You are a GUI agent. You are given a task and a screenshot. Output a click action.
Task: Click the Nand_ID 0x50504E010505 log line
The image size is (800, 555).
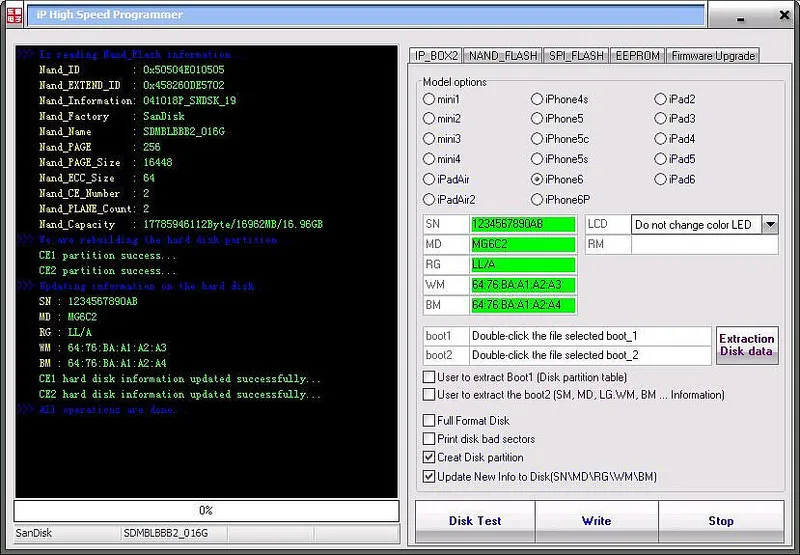pyautogui.click(x=132, y=70)
